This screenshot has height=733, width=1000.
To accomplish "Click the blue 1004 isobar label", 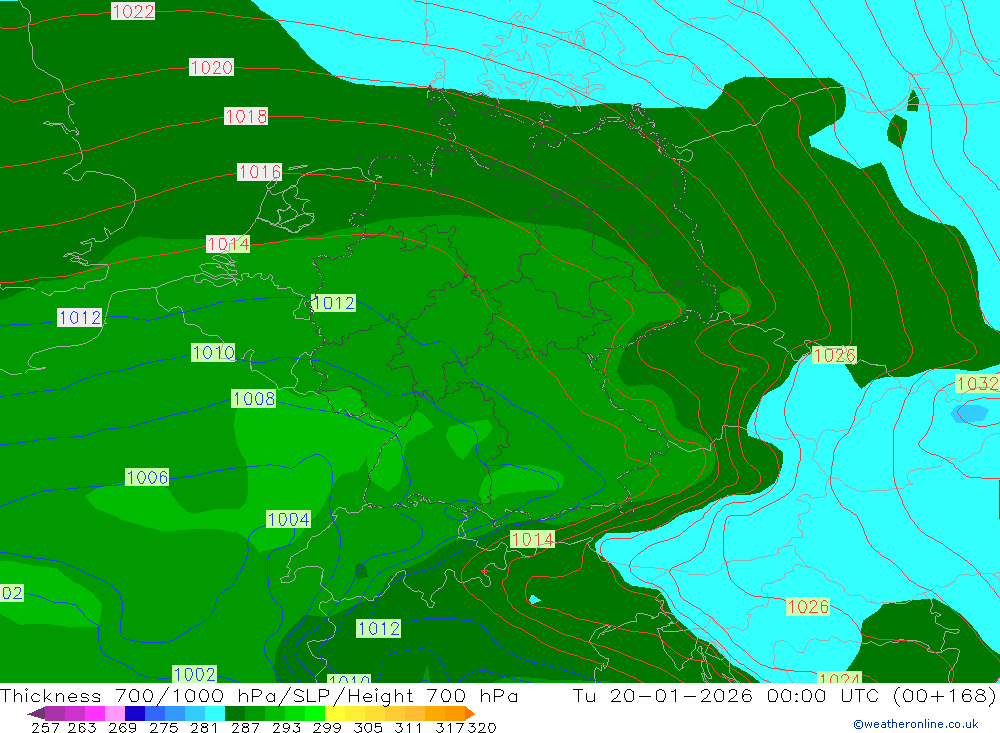I will tap(288, 519).
